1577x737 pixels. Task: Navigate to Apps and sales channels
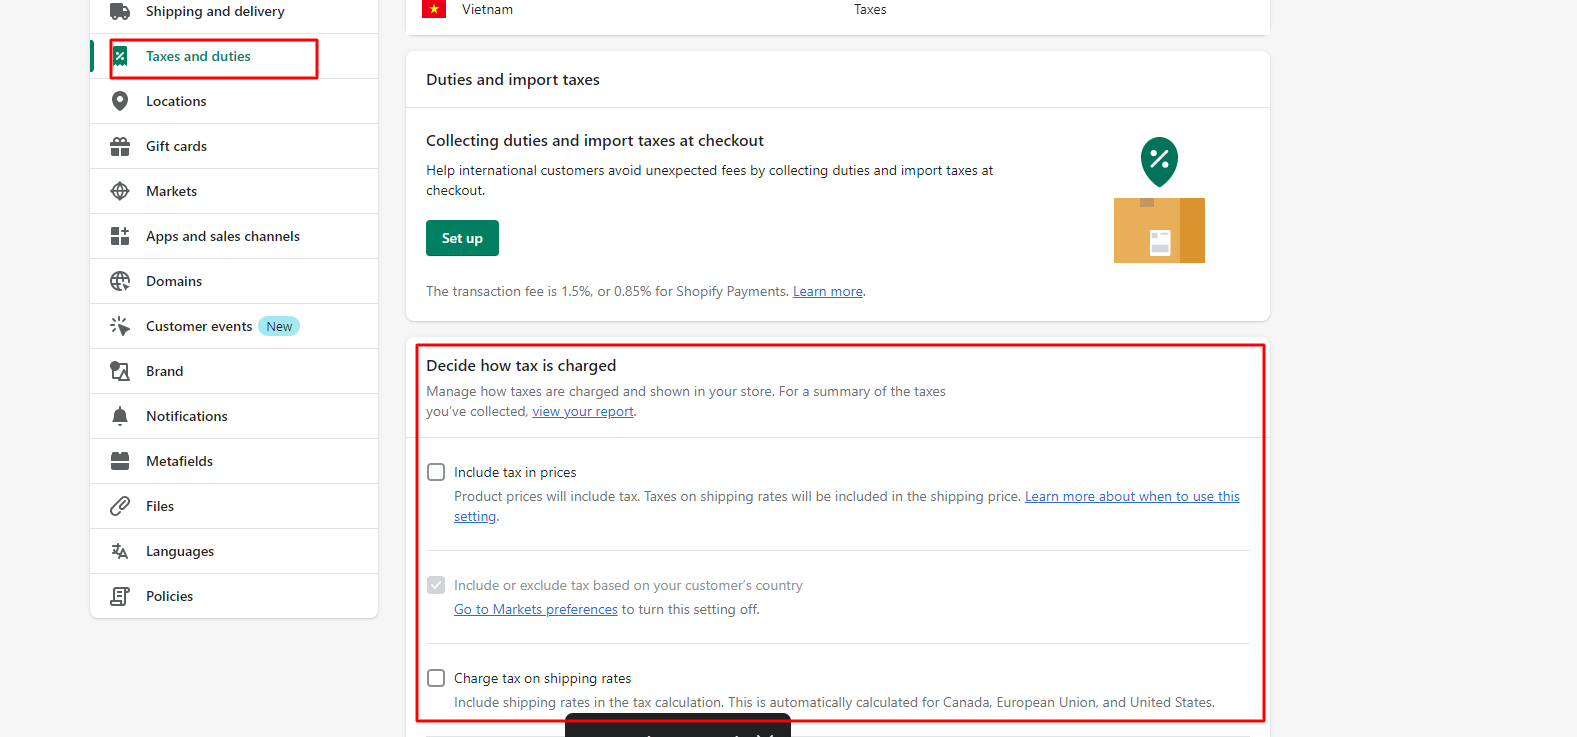click(x=234, y=236)
